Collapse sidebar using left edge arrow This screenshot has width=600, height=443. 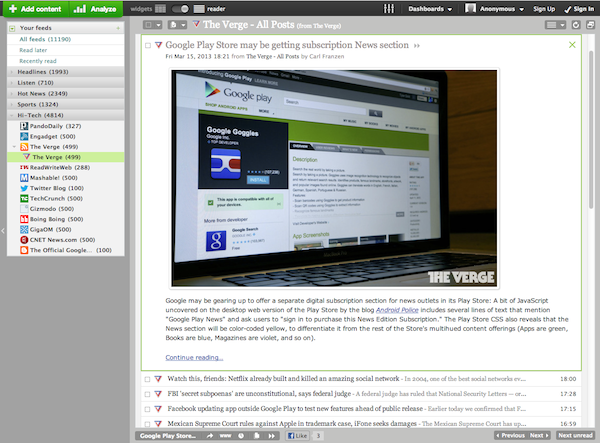3,231
